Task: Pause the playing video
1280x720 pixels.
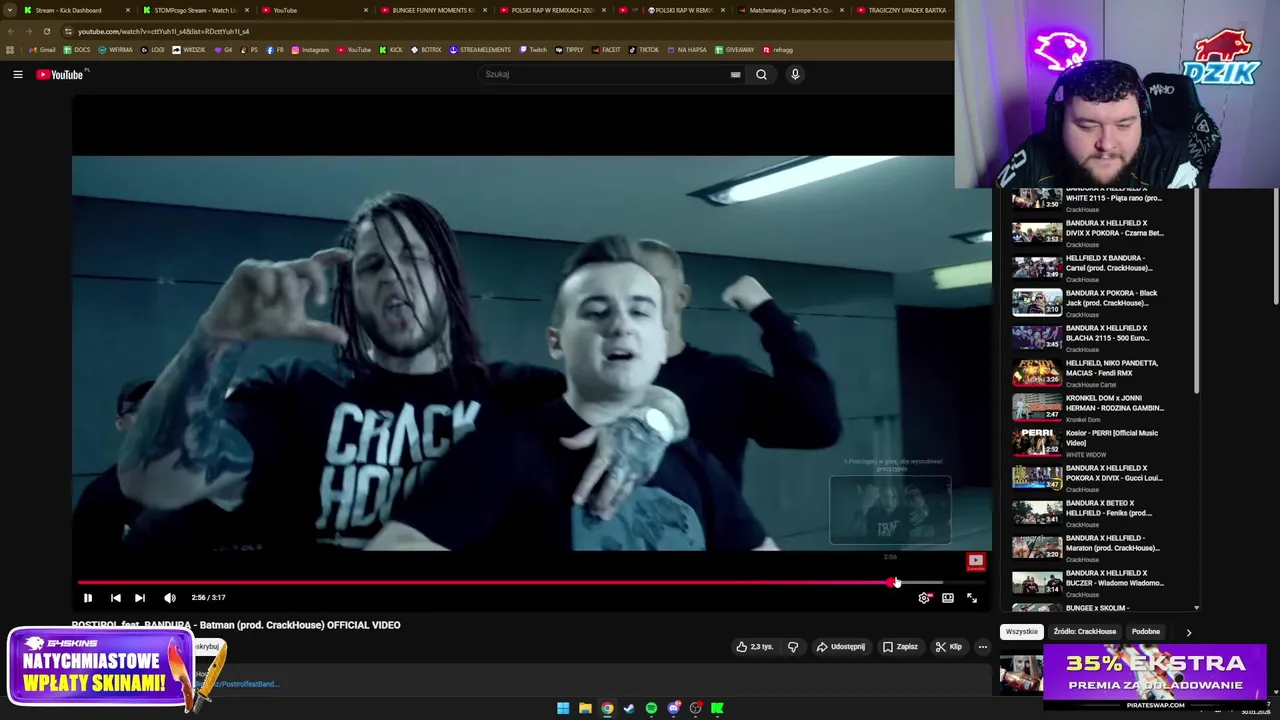Action: pyautogui.click(x=88, y=598)
